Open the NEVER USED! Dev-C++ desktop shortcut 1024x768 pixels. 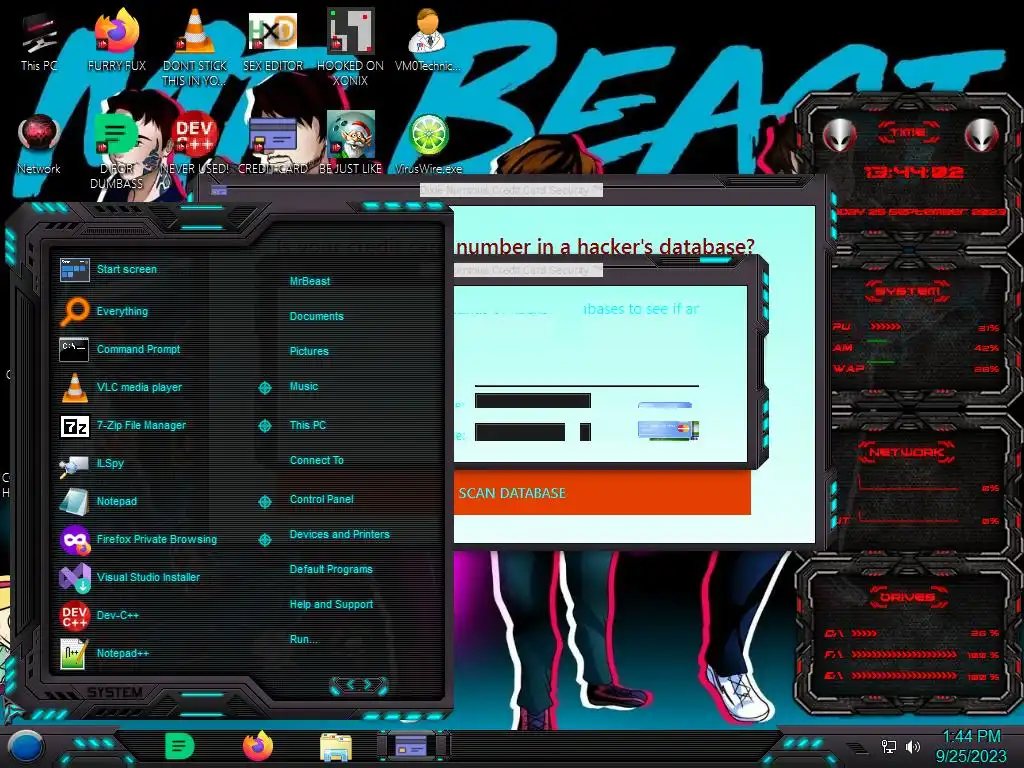point(195,144)
